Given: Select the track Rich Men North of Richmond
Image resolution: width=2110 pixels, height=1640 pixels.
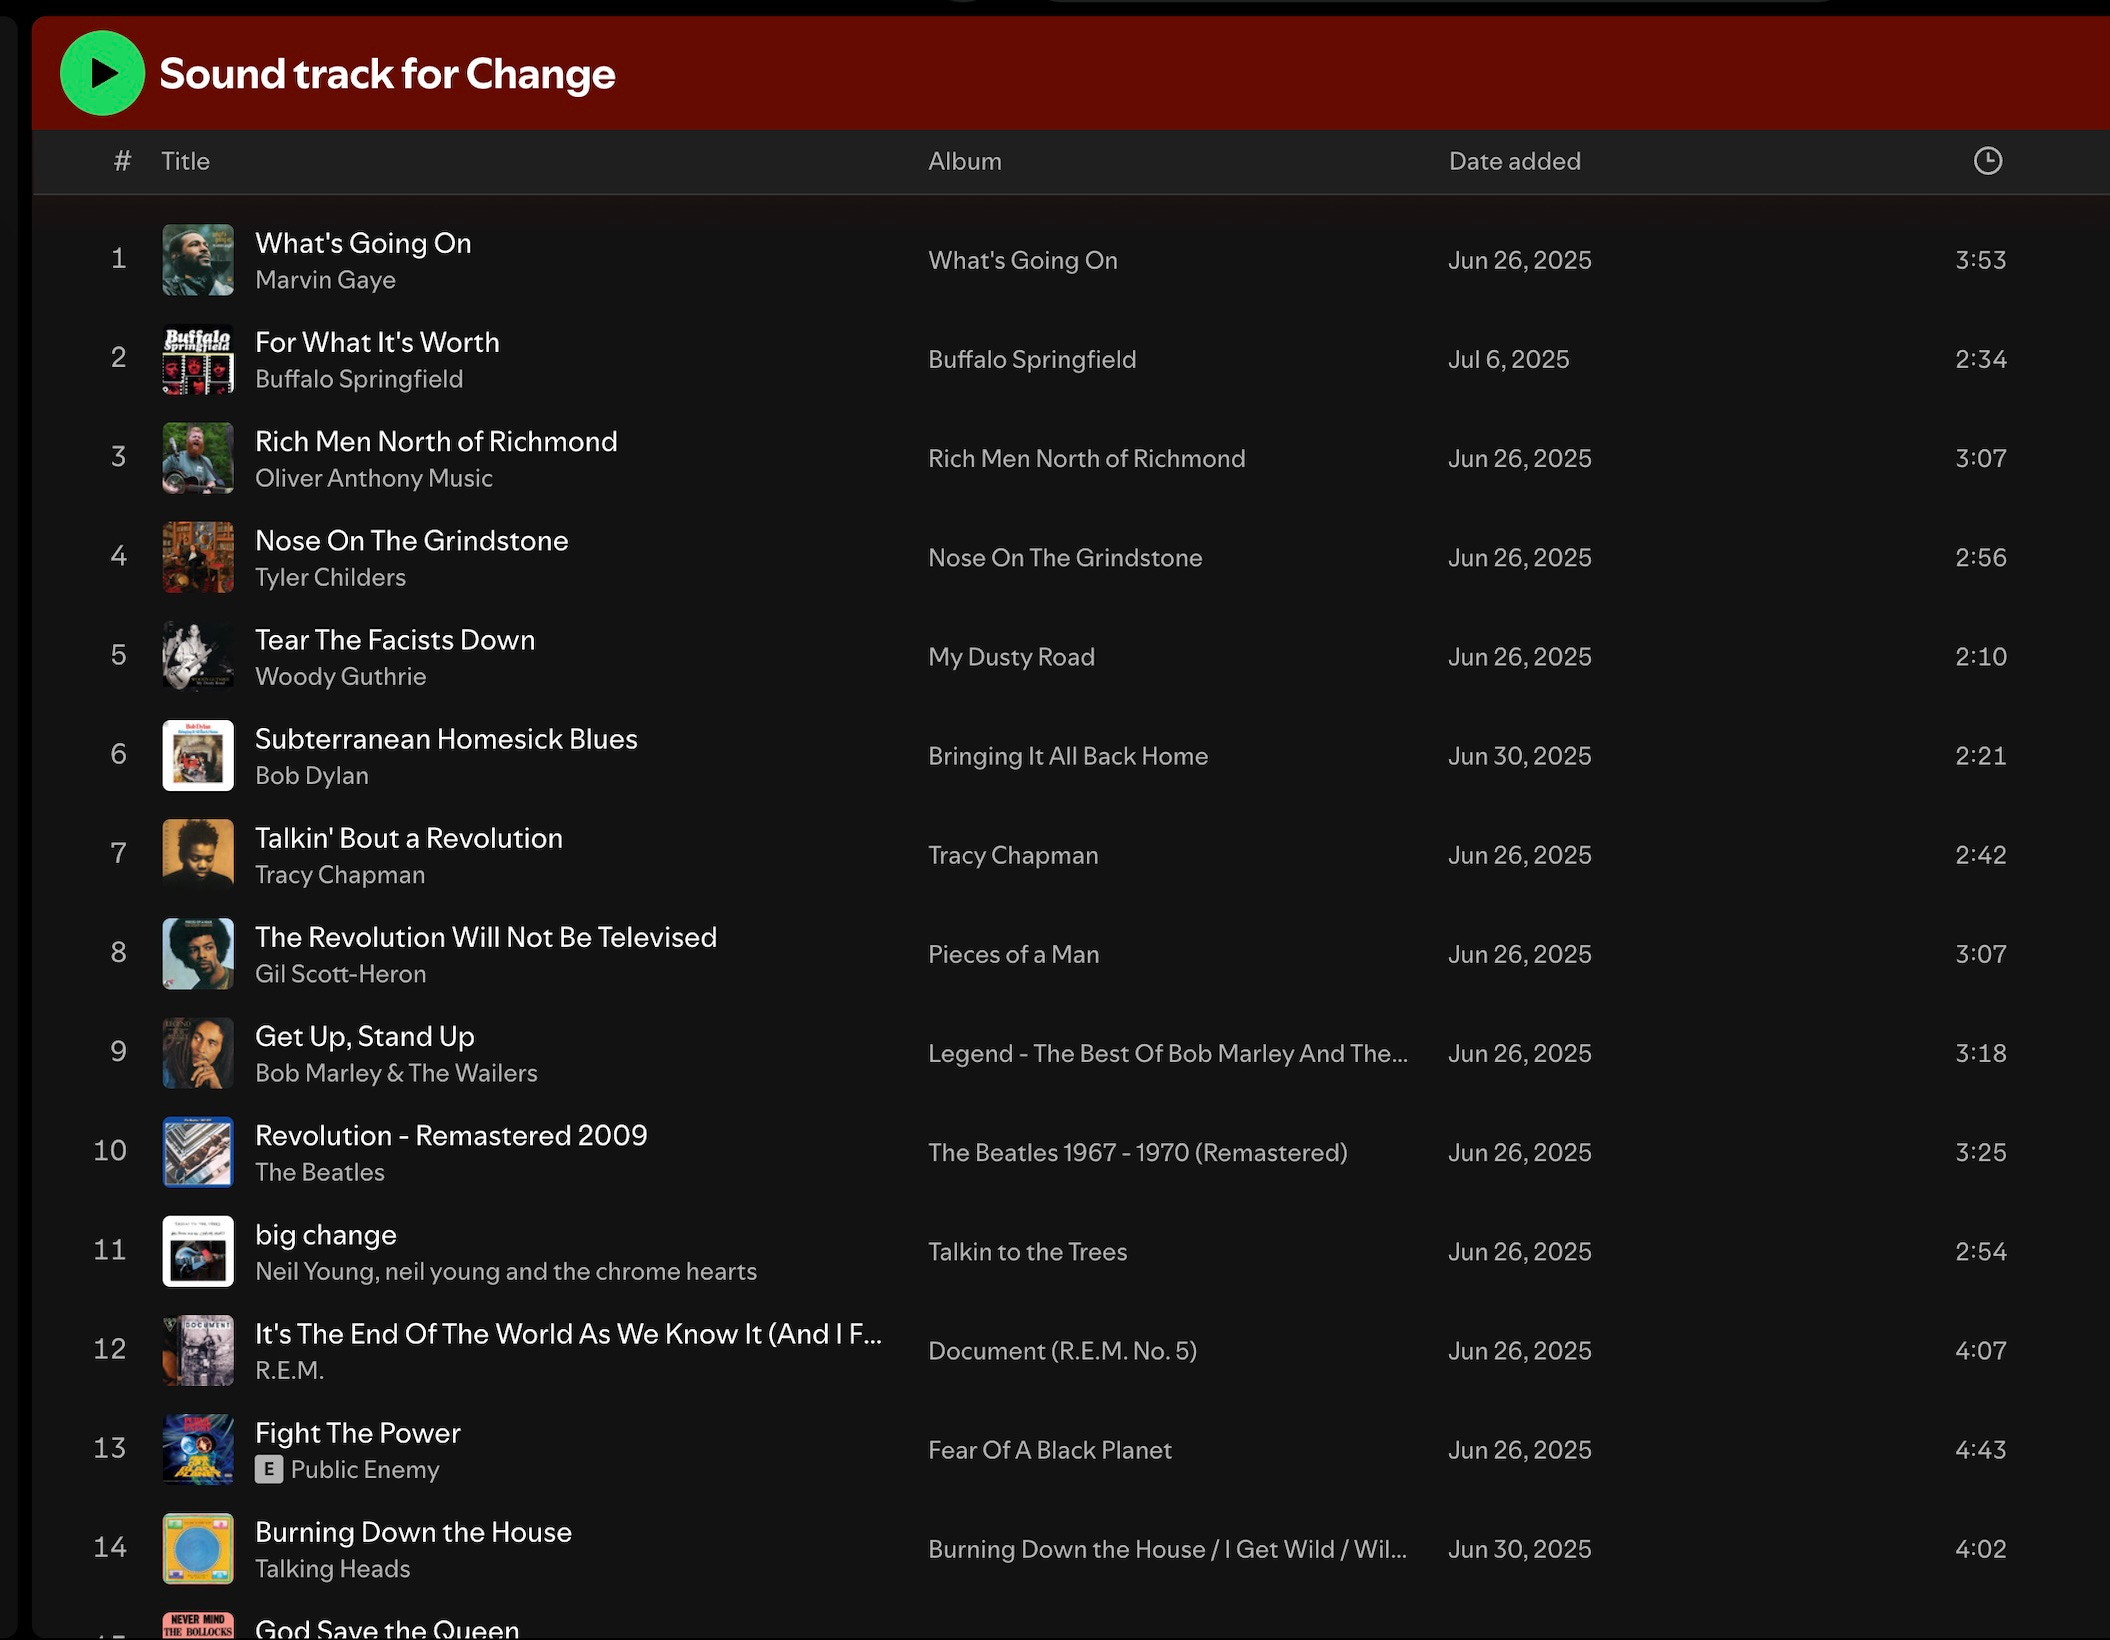Looking at the screenshot, I should (x=436, y=441).
